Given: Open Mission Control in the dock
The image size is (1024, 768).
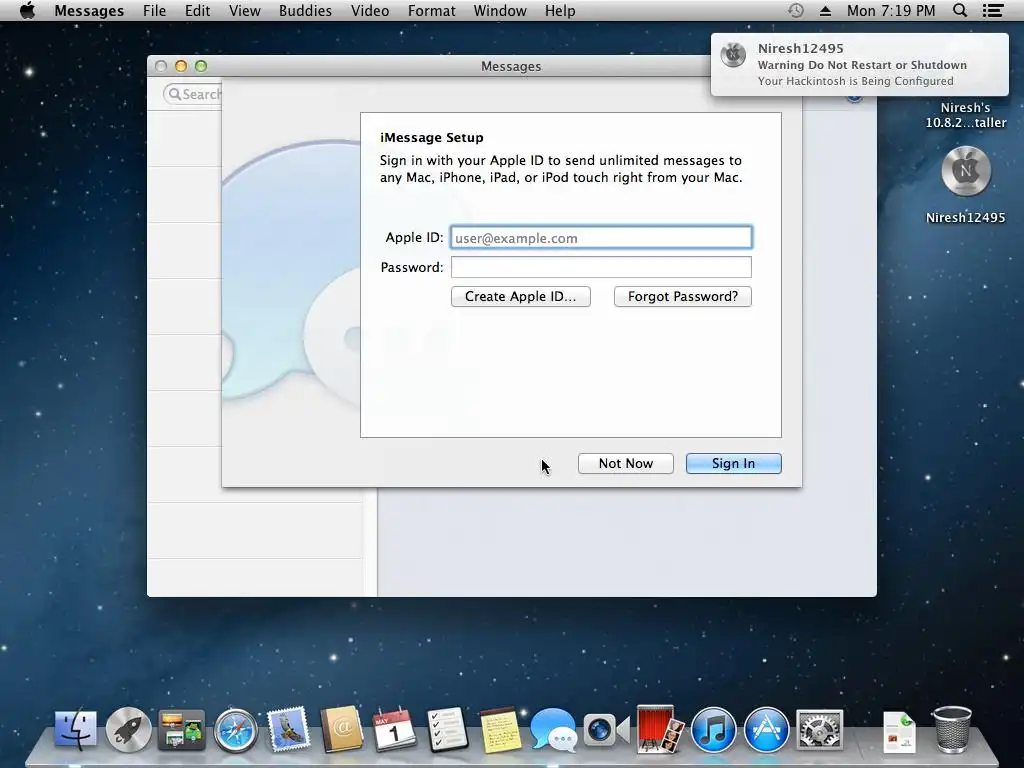Looking at the screenshot, I should tap(182, 730).
